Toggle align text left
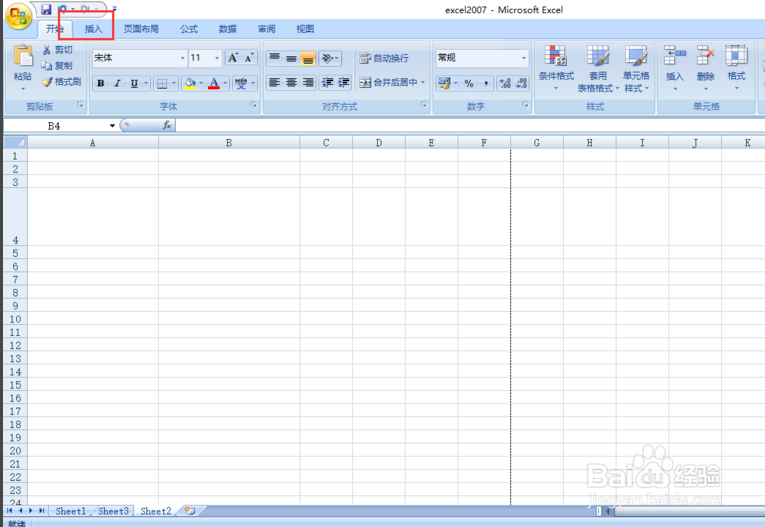This screenshot has width=765, height=527. tap(275, 82)
